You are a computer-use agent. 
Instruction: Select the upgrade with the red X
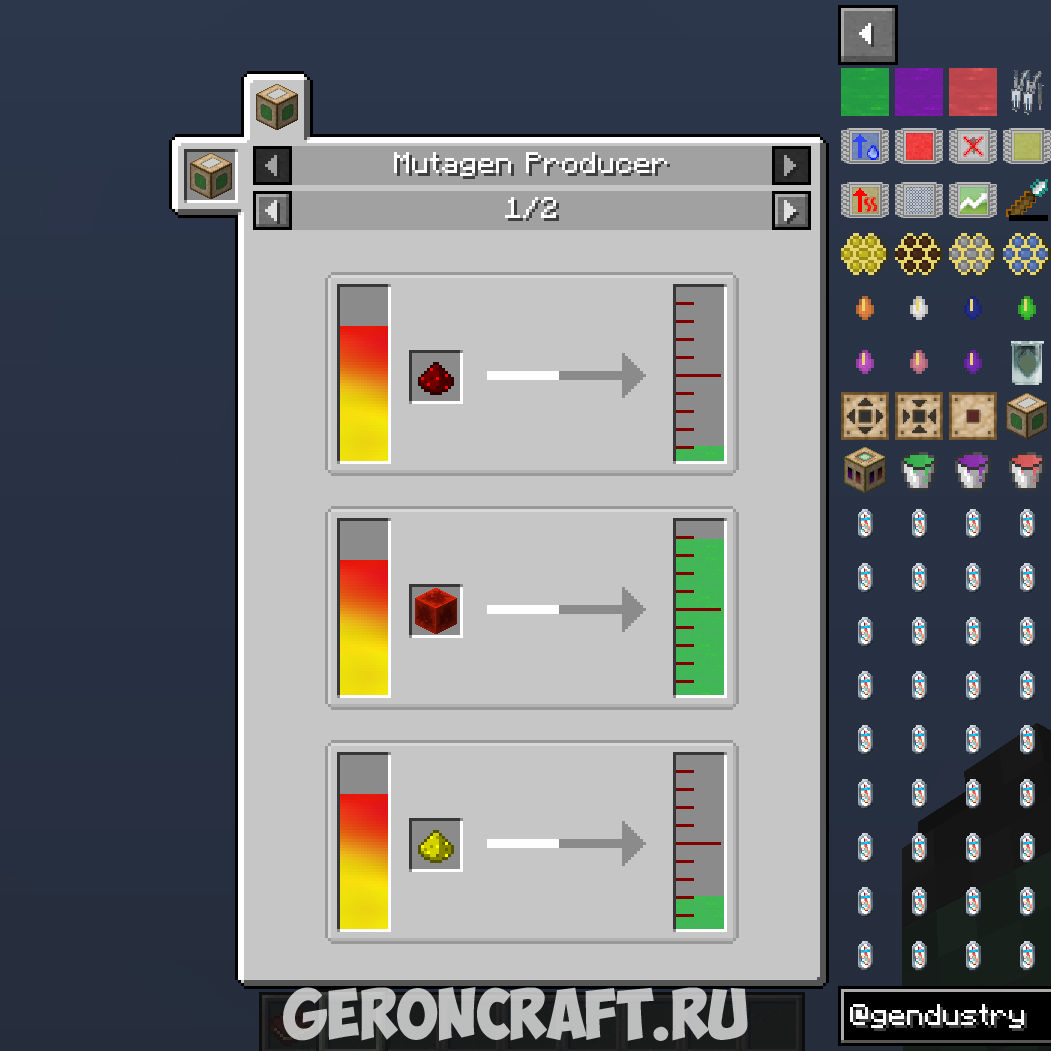[973, 146]
